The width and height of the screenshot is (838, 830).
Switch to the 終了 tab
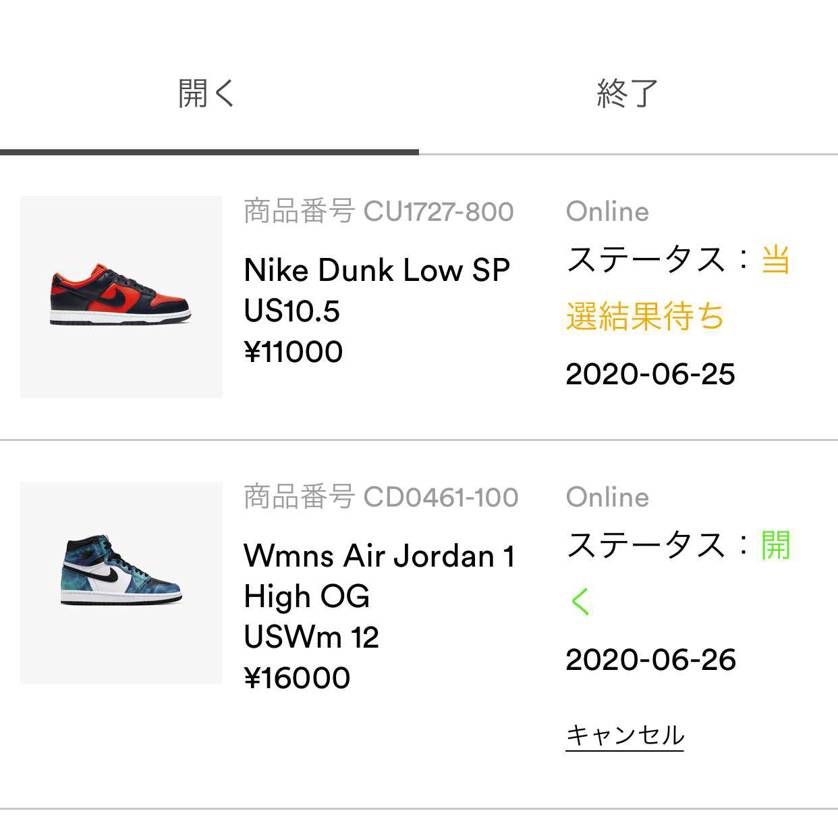click(627, 93)
